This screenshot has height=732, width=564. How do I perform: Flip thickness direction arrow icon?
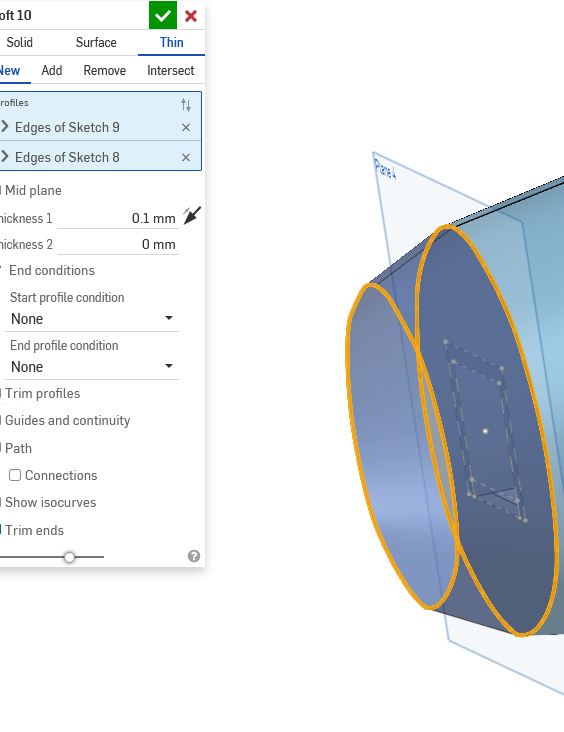coord(192,215)
